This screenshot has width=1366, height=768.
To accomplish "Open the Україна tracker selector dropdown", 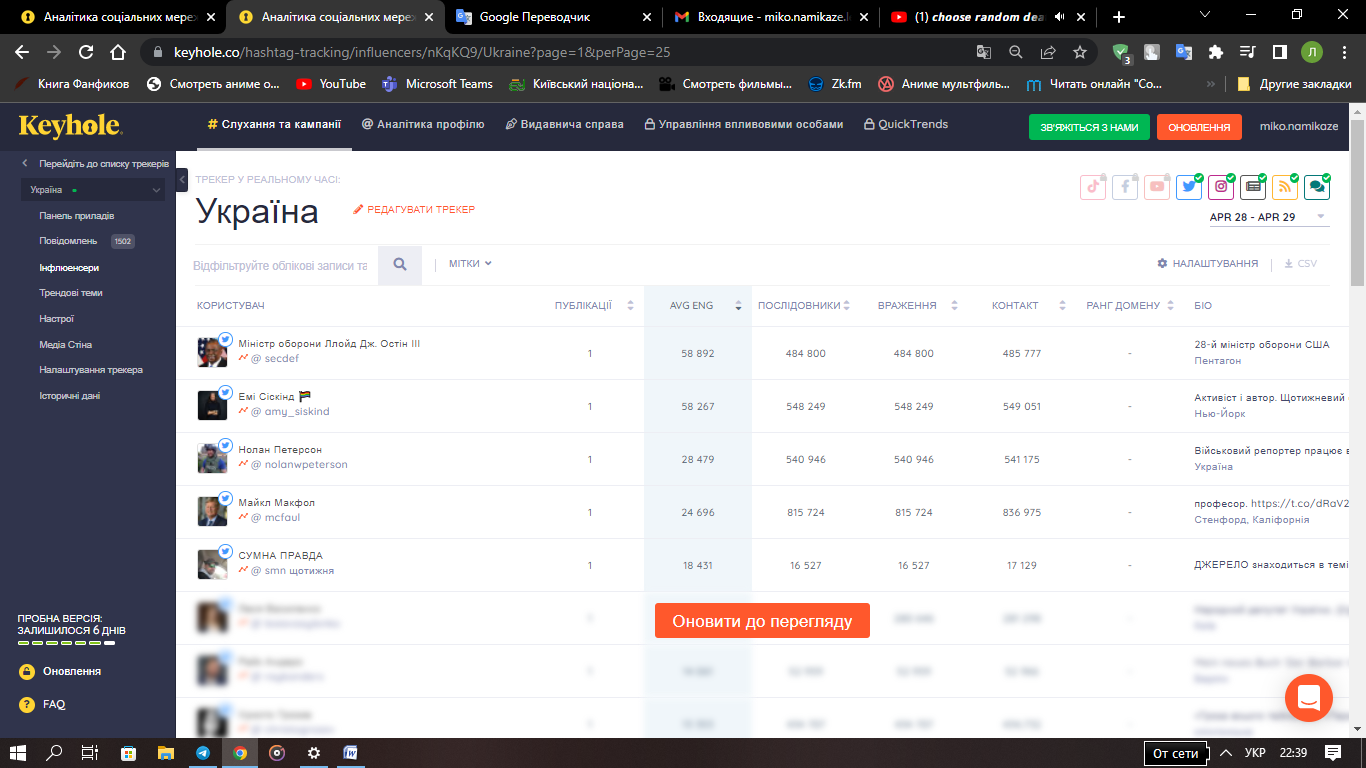I will coord(94,190).
